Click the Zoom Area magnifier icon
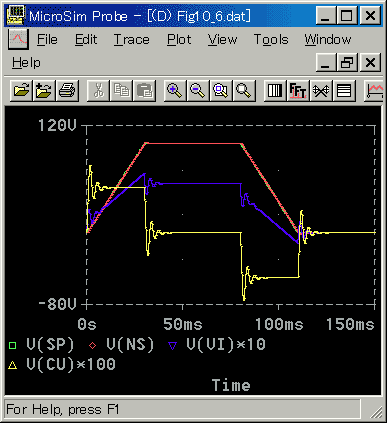 tap(221, 90)
